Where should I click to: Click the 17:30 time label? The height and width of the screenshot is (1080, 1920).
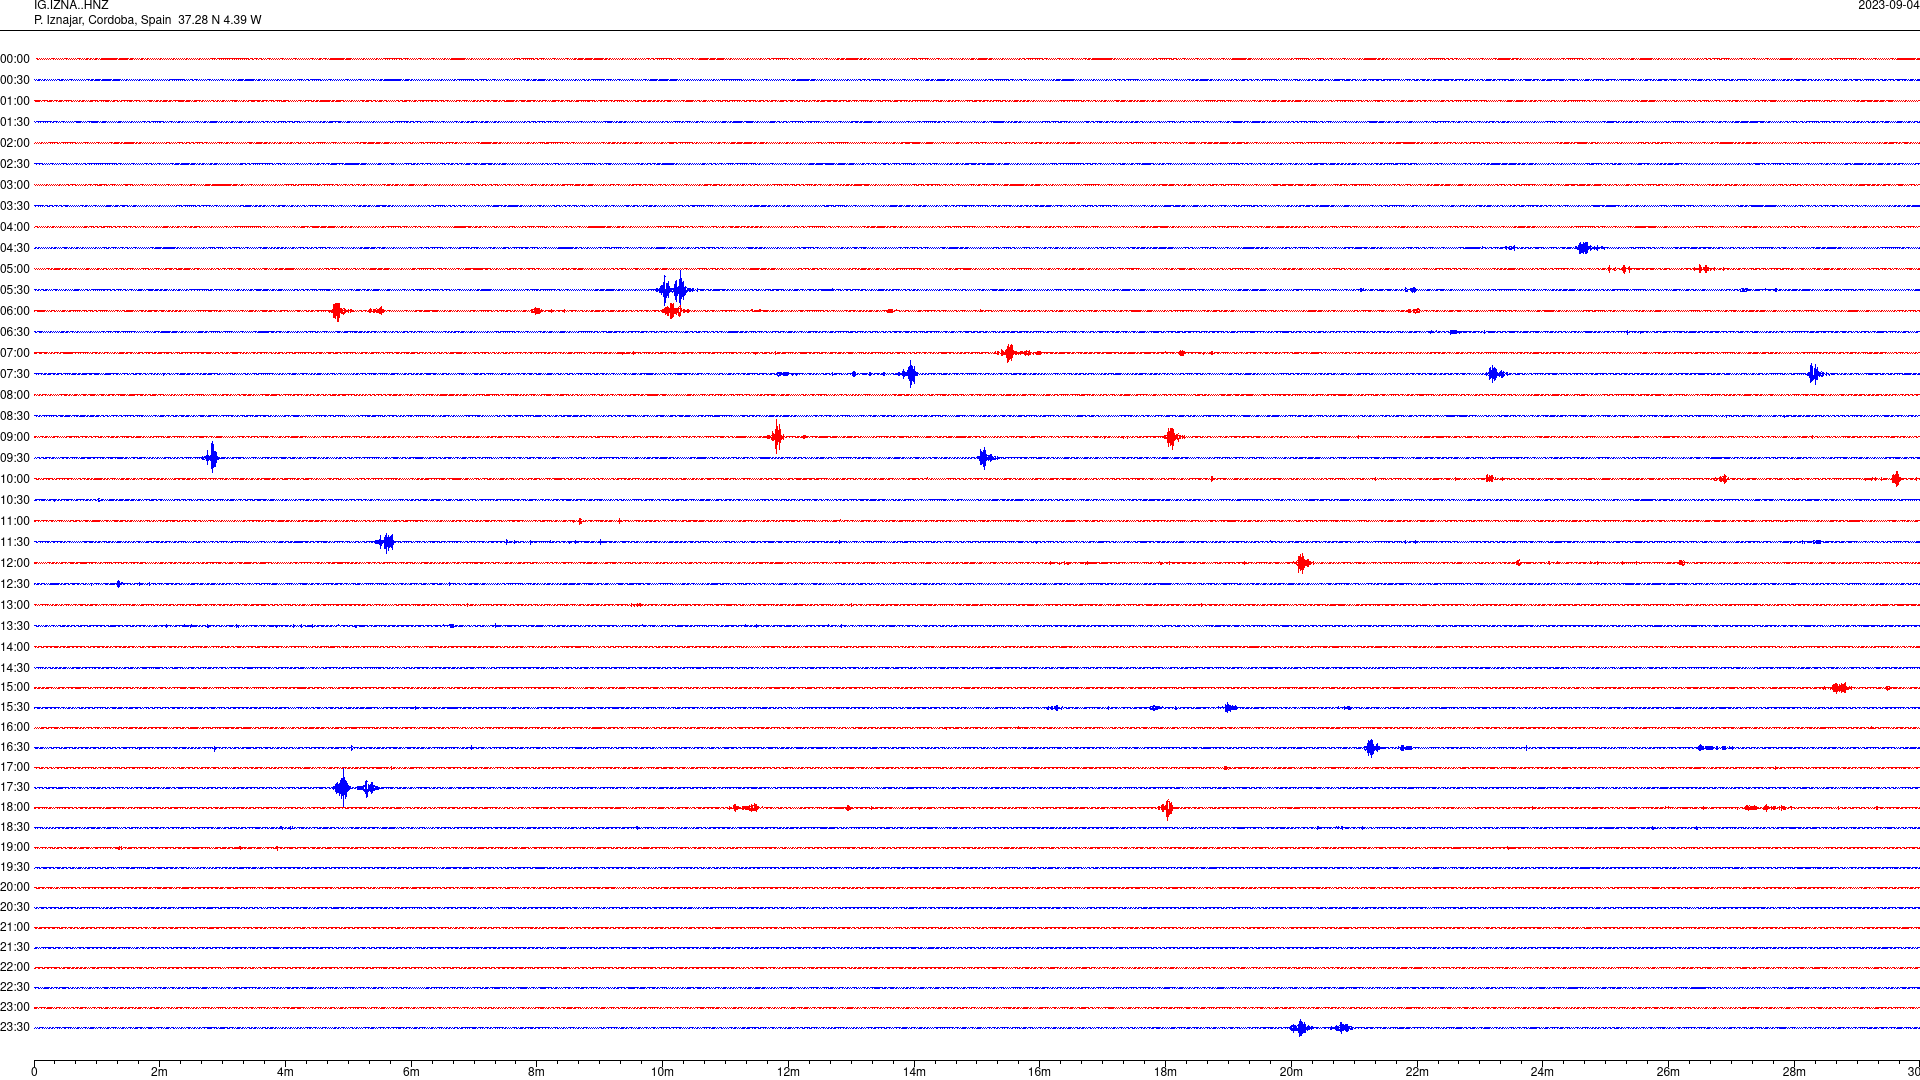[x=15, y=787]
